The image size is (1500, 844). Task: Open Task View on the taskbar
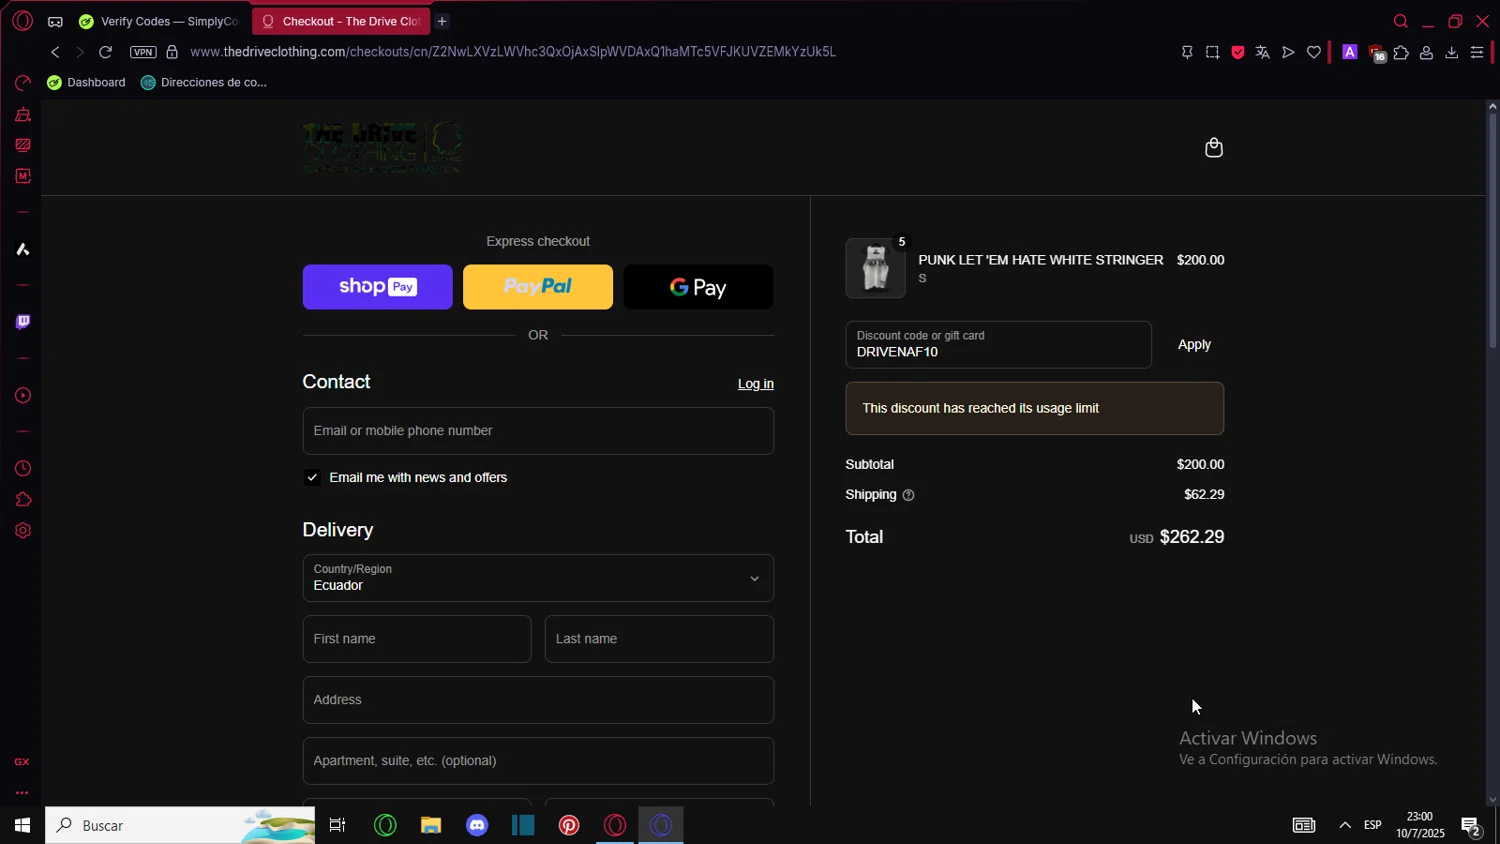pyautogui.click(x=338, y=825)
